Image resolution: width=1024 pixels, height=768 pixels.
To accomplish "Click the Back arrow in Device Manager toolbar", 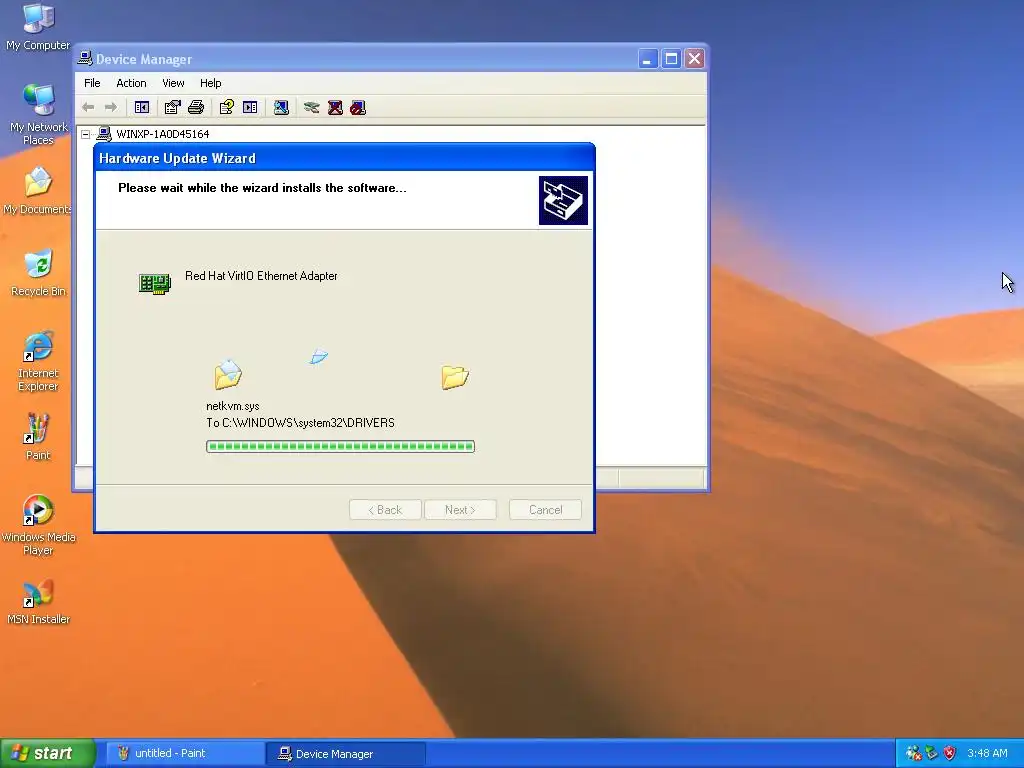I will (88, 107).
